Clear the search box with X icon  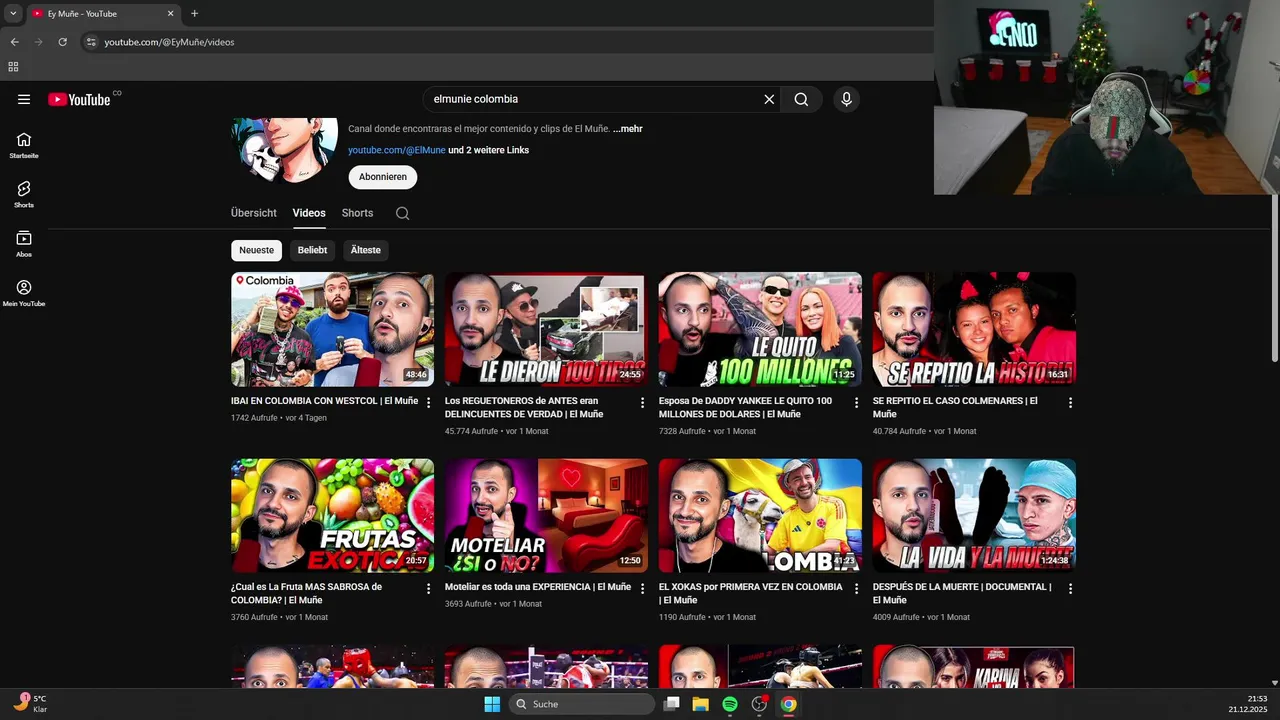click(769, 99)
